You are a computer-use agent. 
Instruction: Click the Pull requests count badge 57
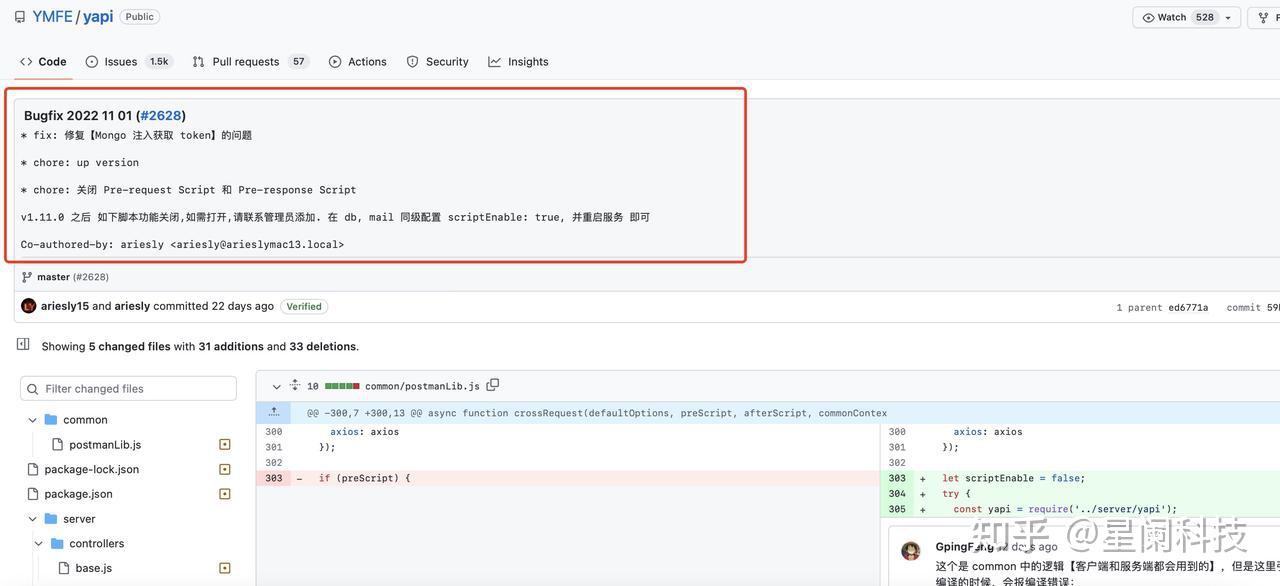pyautogui.click(x=298, y=62)
